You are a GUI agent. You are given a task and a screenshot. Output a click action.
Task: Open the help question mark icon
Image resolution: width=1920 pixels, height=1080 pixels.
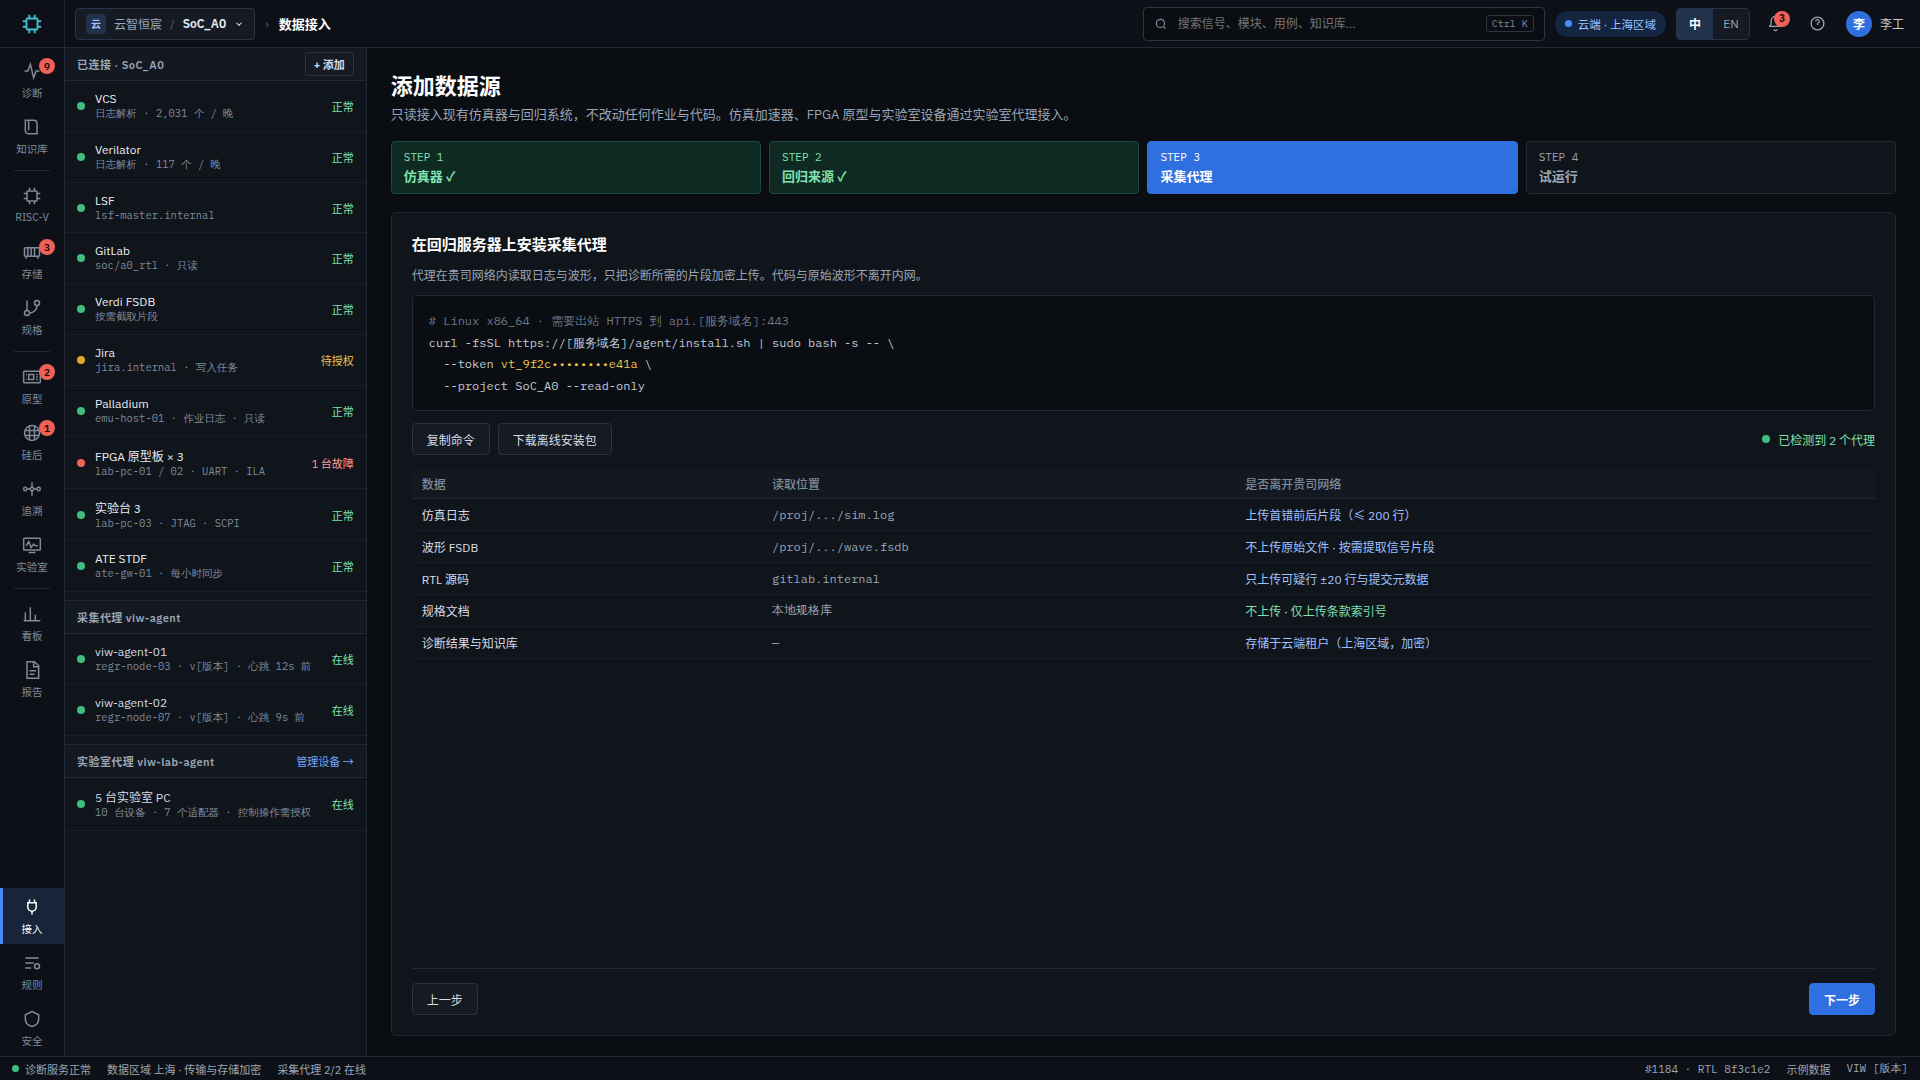(1817, 24)
